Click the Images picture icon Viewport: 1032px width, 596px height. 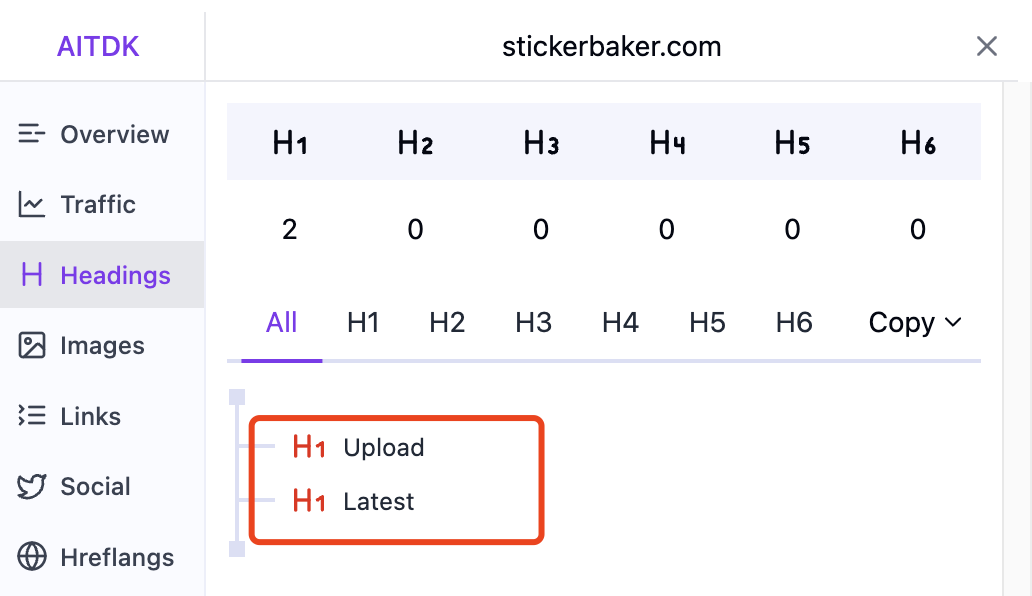pyautogui.click(x=32, y=346)
